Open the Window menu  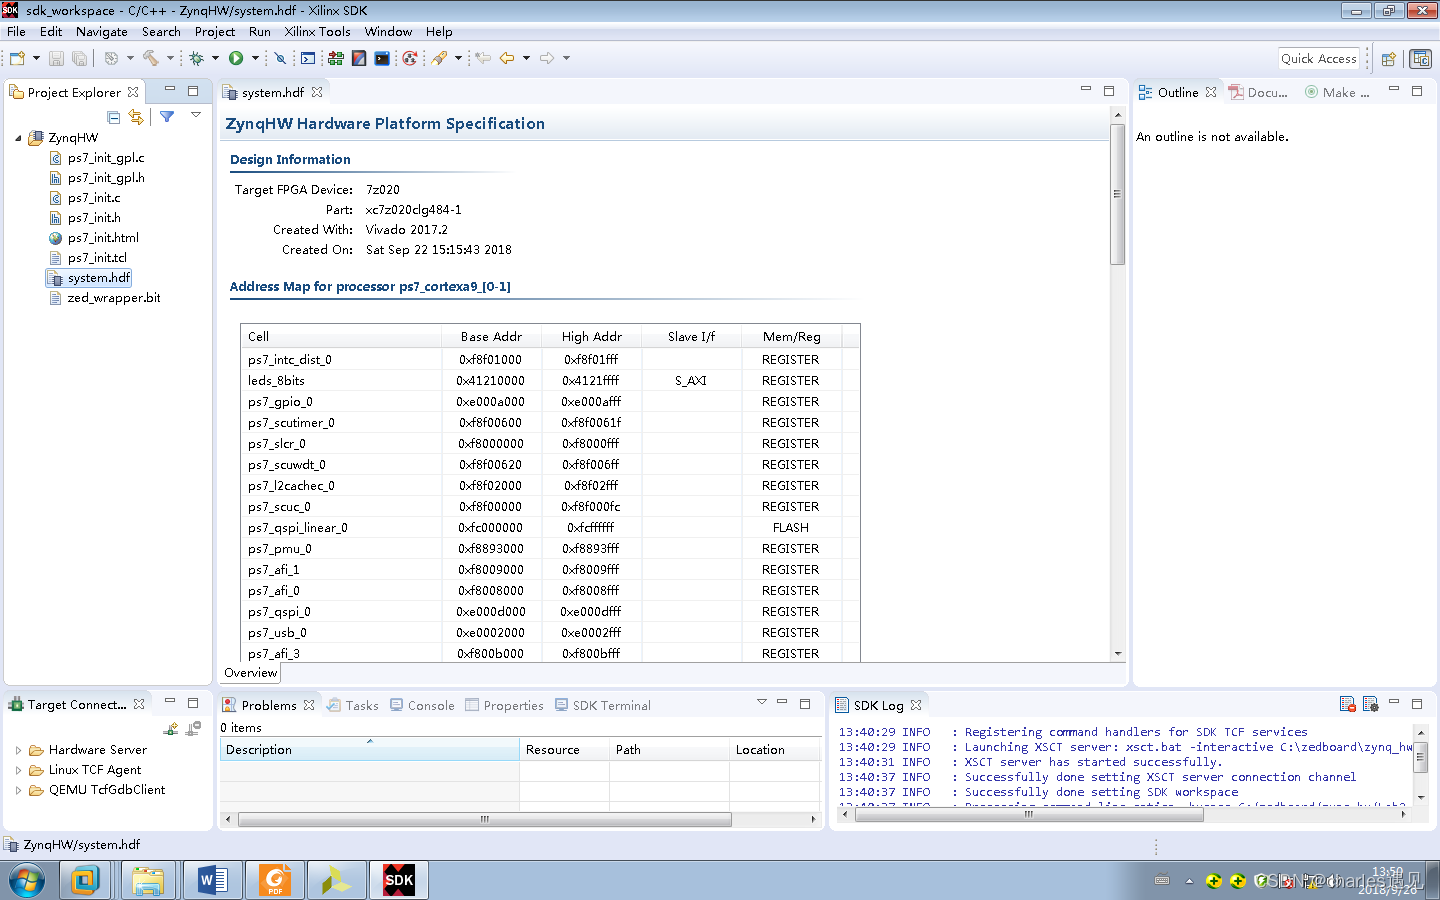coord(388,32)
